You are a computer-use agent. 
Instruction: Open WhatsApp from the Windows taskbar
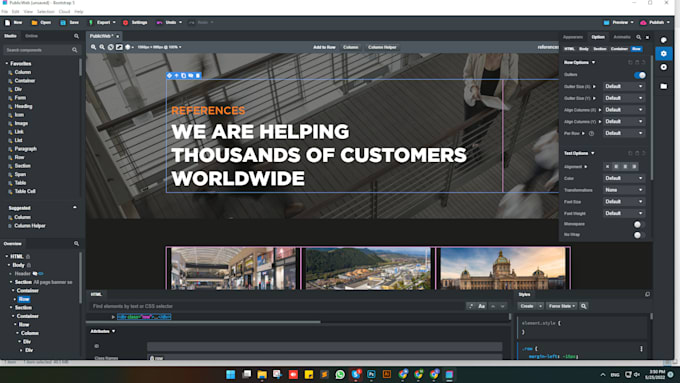[340, 374]
